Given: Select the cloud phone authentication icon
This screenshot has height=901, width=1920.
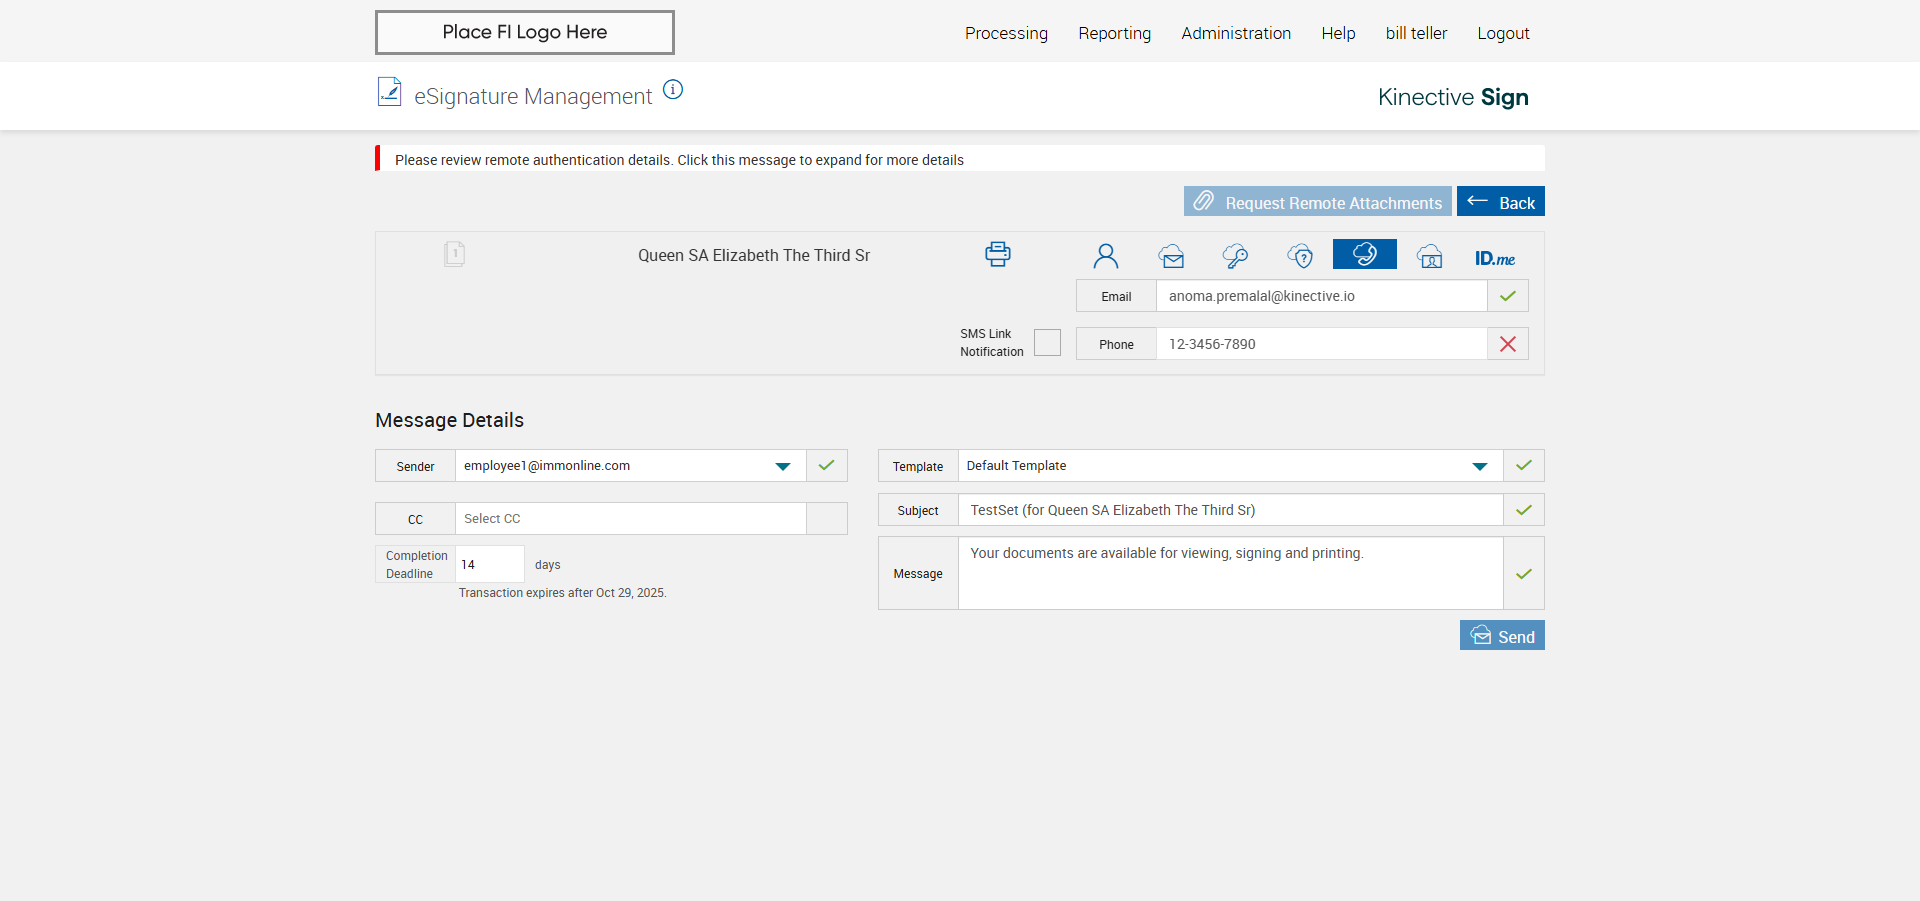Looking at the screenshot, I should 1364,255.
